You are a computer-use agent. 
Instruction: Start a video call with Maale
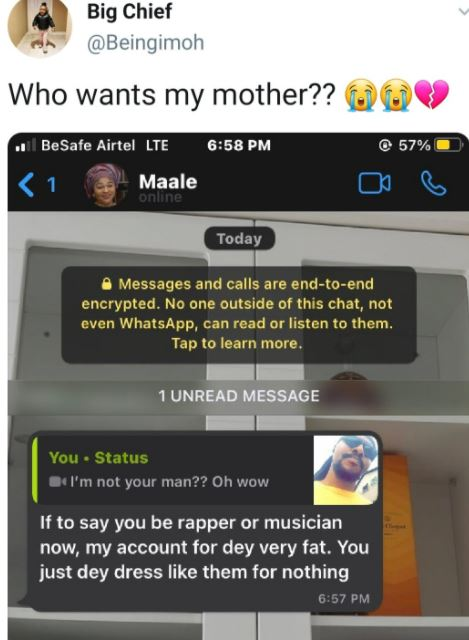pyautogui.click(x=374, y=183)
